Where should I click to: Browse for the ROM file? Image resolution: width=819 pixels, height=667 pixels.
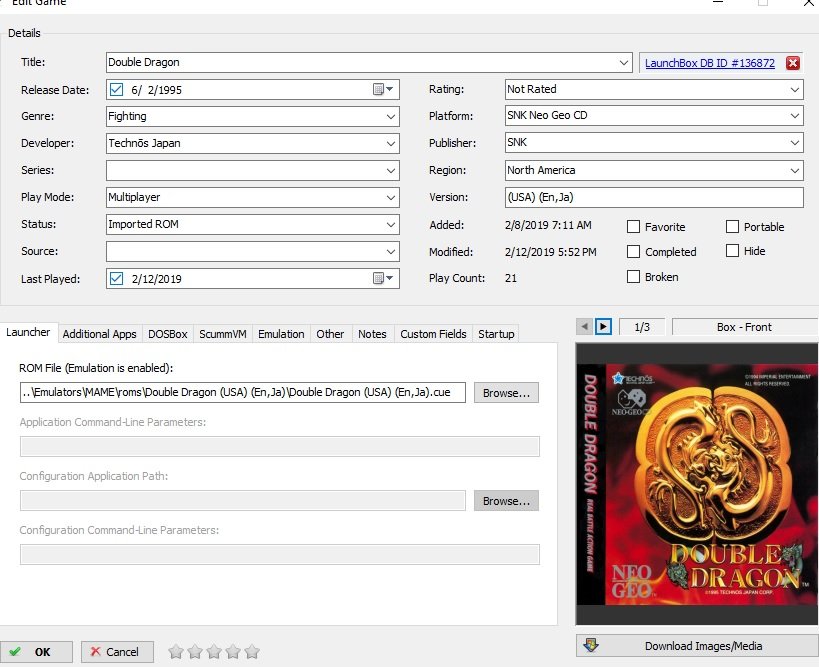506,393
